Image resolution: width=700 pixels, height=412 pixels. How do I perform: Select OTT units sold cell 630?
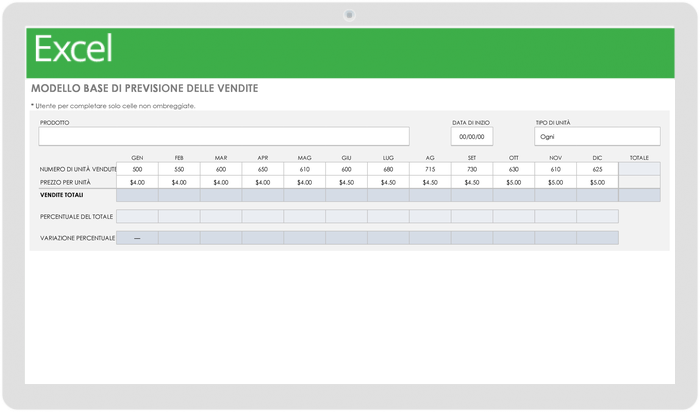click(513, 169)
